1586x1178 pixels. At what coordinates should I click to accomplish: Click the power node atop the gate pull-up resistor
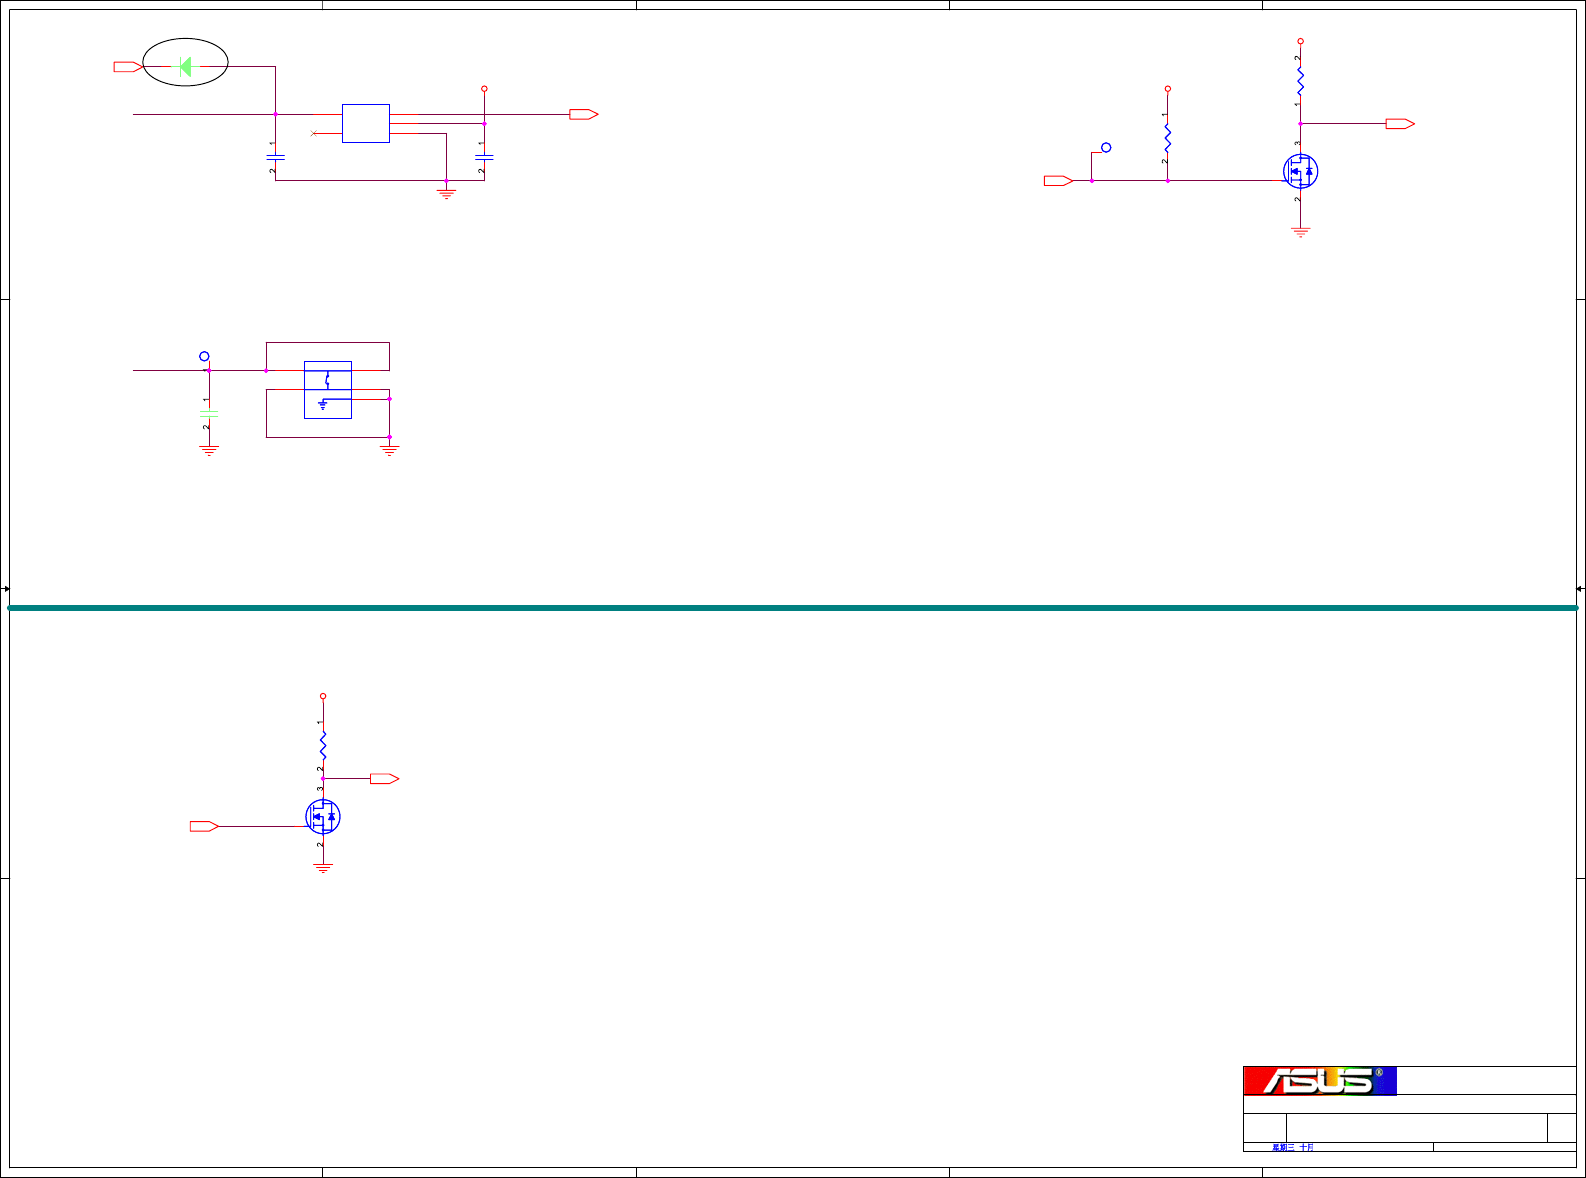(x=1167, y=89)
